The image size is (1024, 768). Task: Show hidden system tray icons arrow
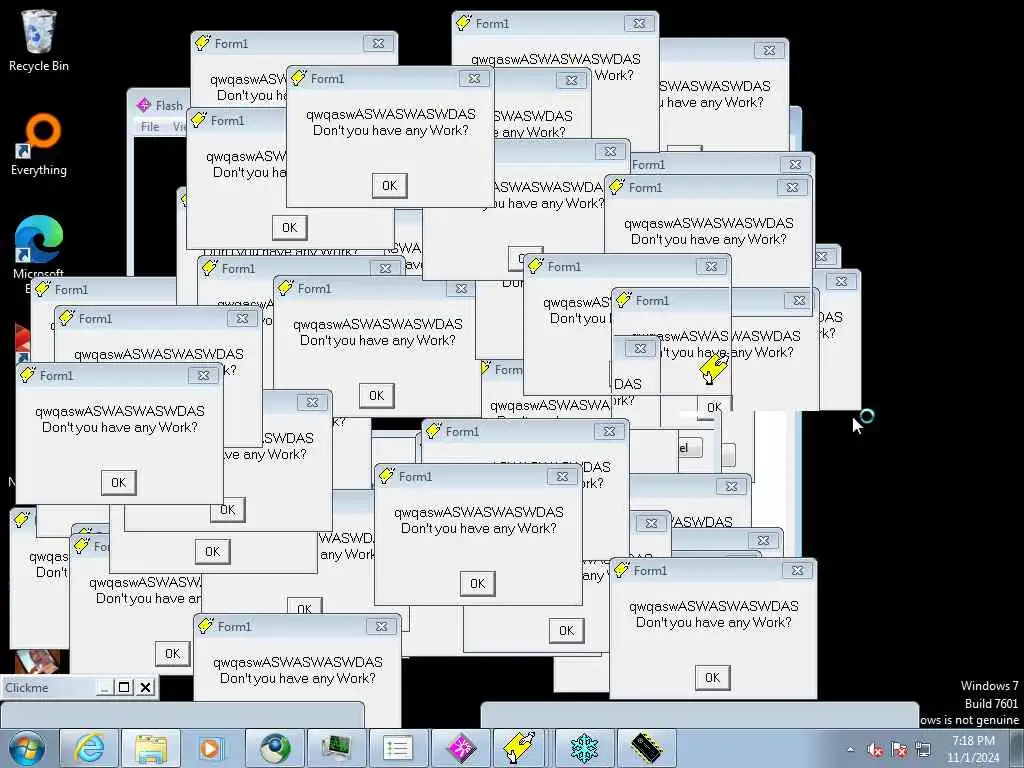(850, 750)
